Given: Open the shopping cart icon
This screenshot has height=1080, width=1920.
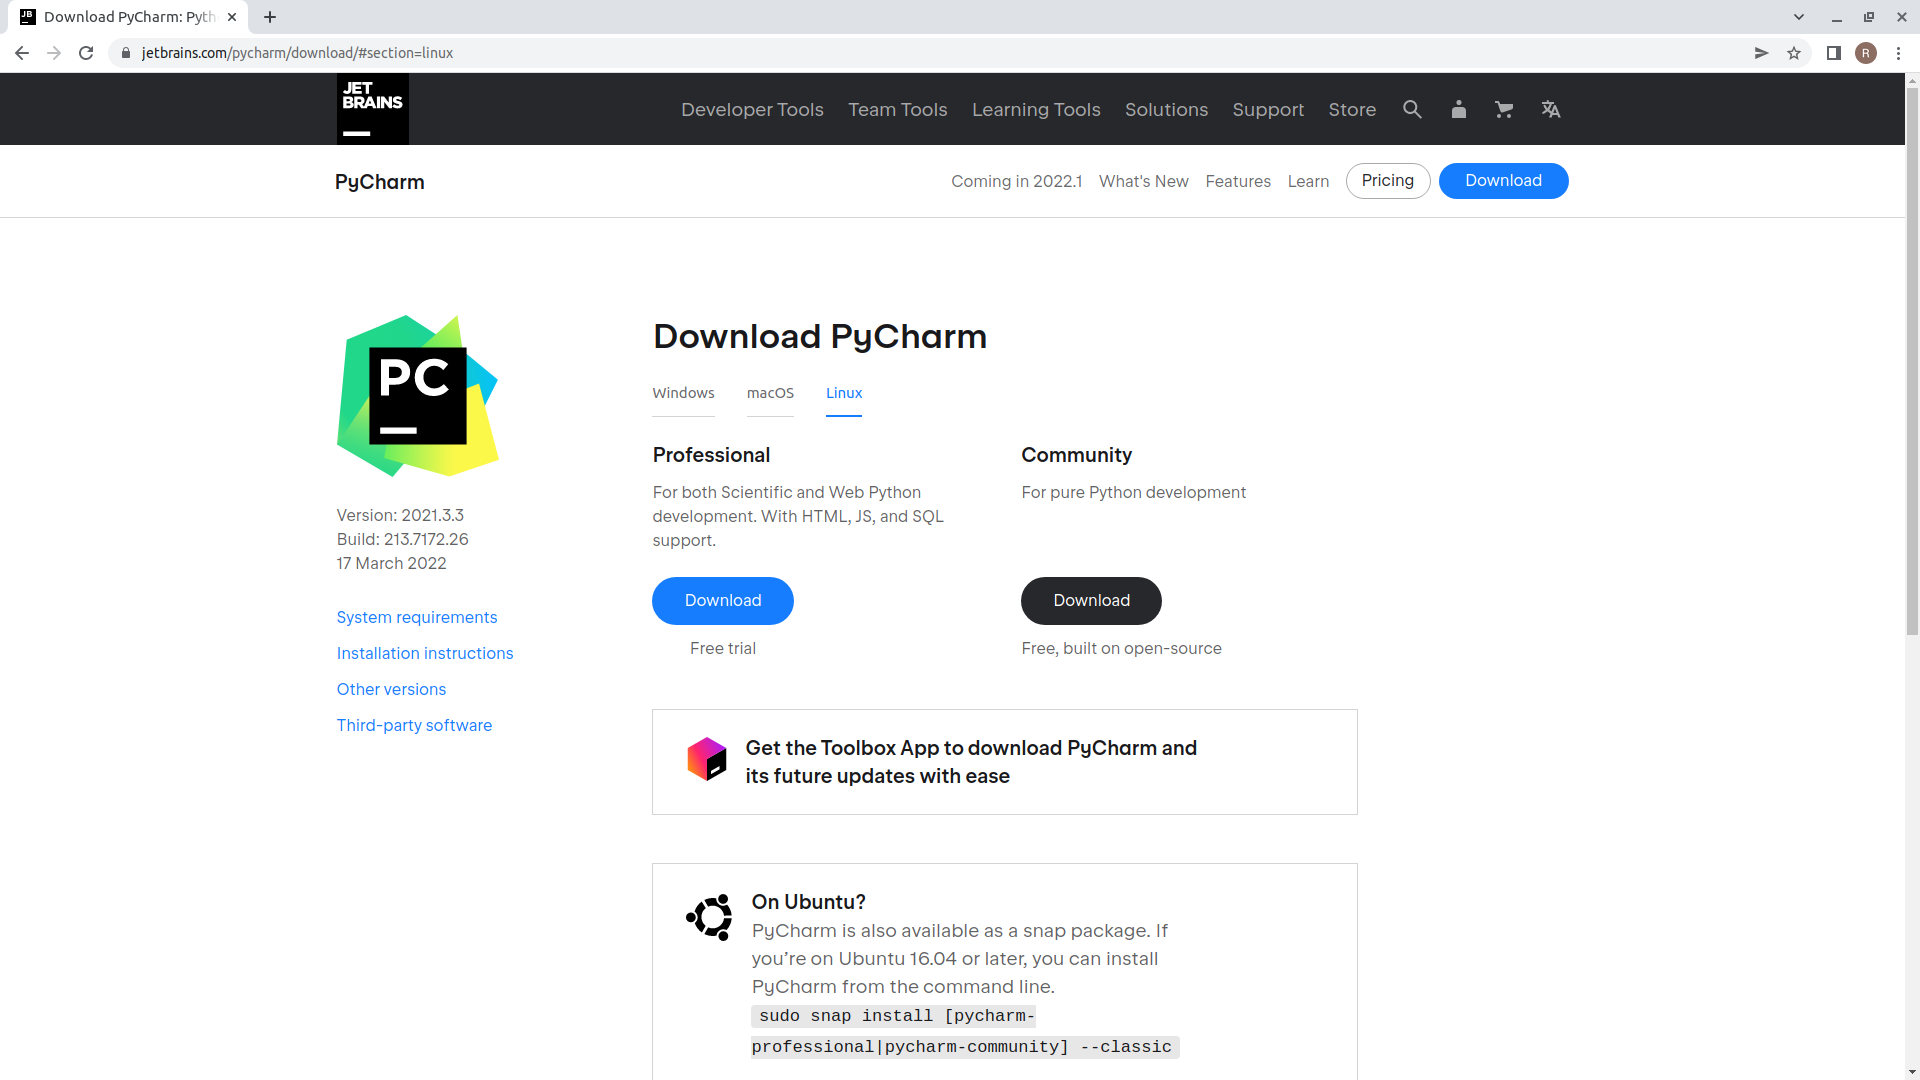Looking at the screenshot, I should pos(1503,109).
